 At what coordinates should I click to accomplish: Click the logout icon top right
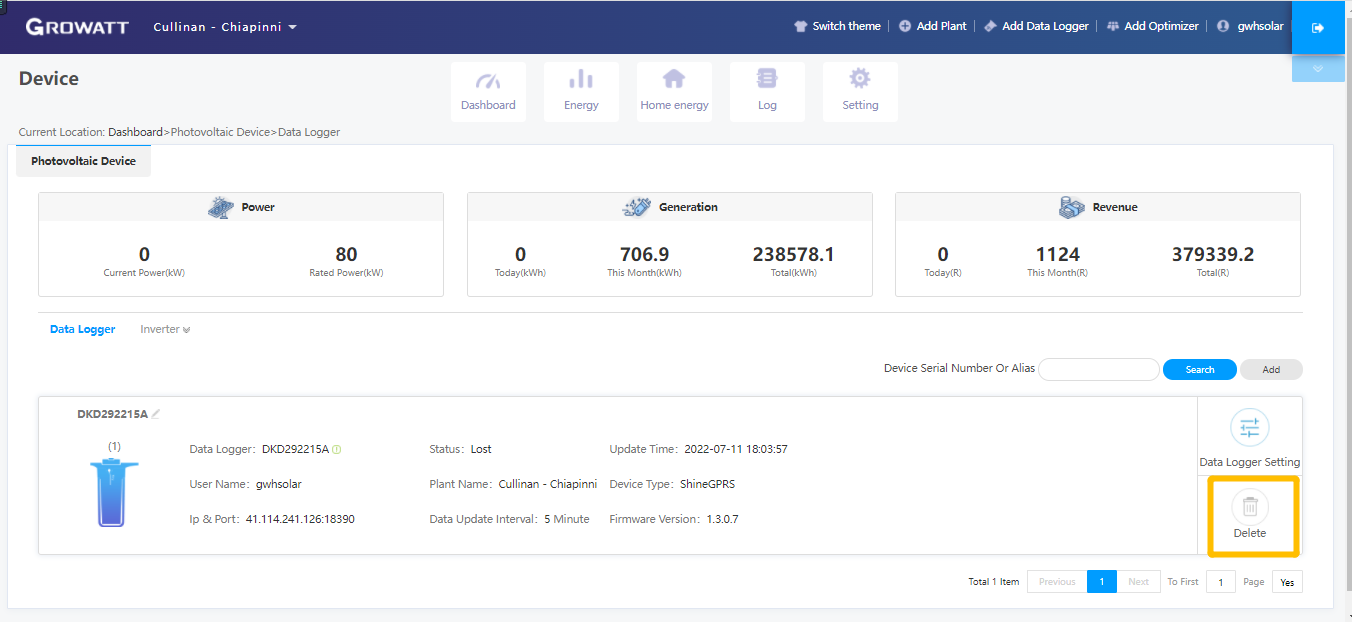pyautogui.click(x=1317, y=26)
